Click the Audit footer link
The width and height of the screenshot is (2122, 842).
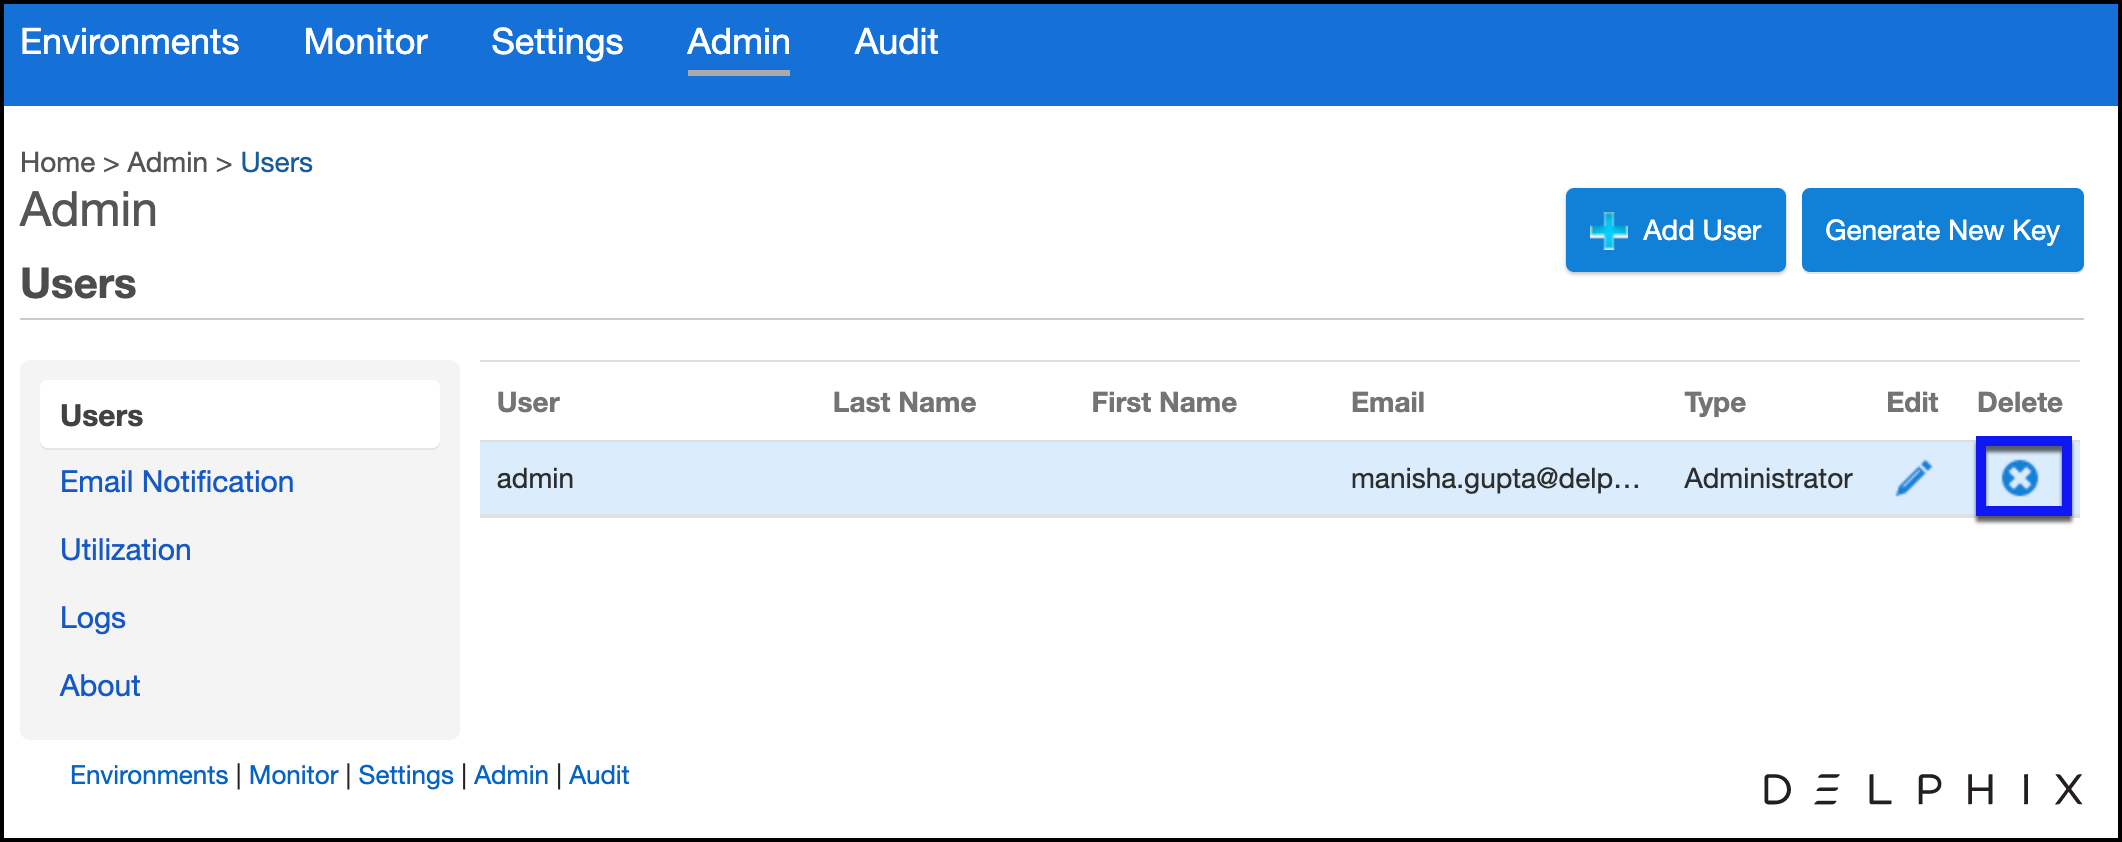(599, 775)
